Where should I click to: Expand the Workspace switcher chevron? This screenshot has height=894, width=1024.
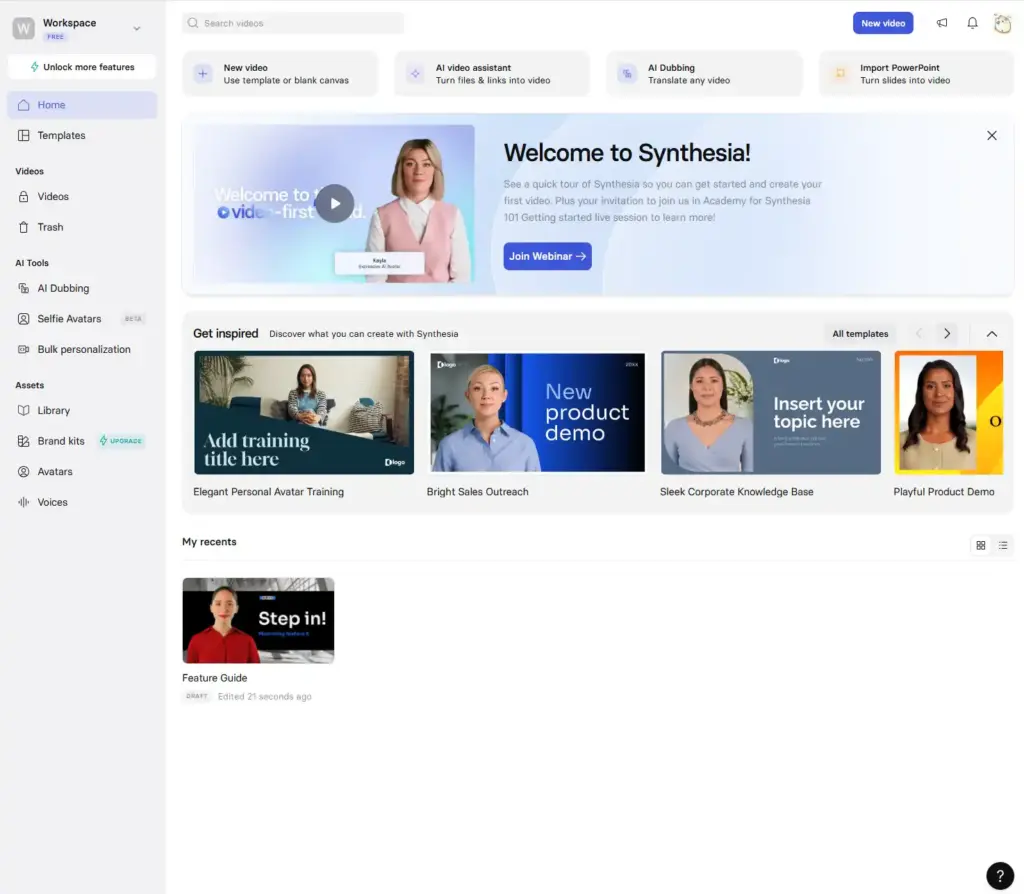point(136,29)
